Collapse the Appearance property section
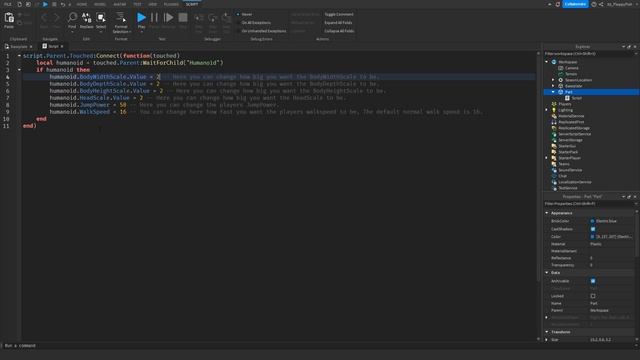The height and width of the screenshot is (360, 640). tap(547, 213)
